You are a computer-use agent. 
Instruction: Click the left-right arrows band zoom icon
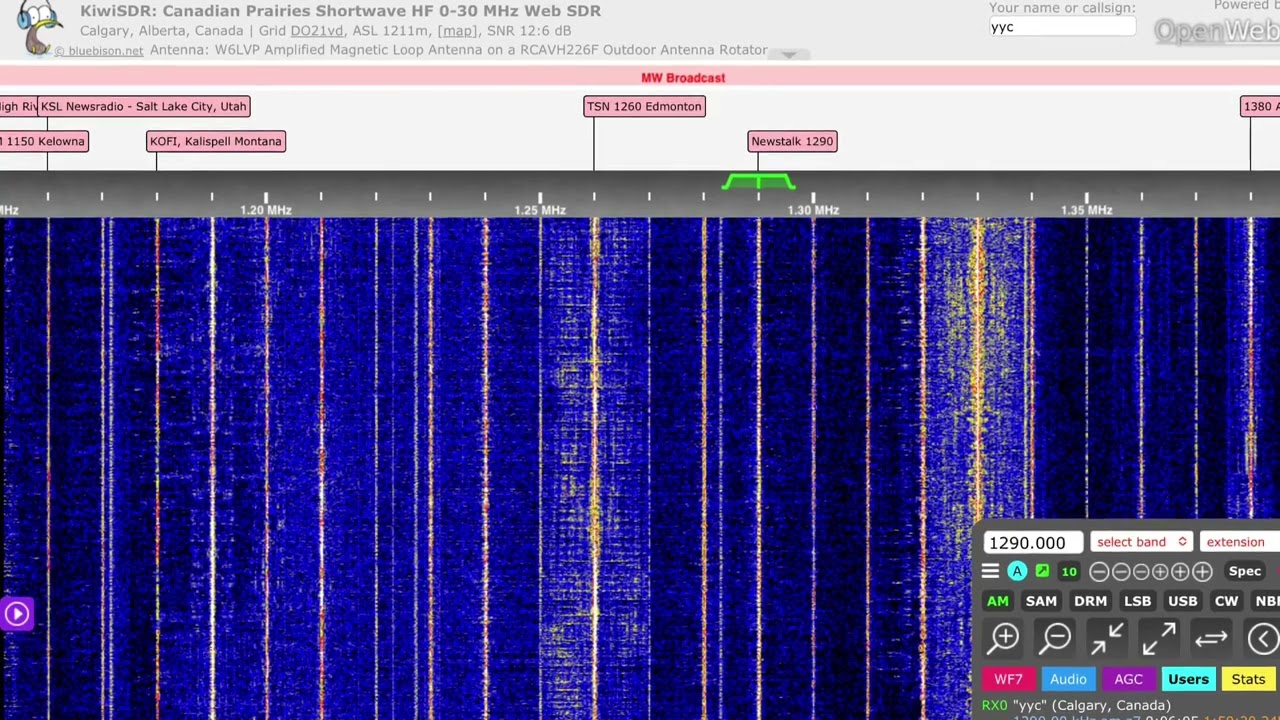point(1211,637)
